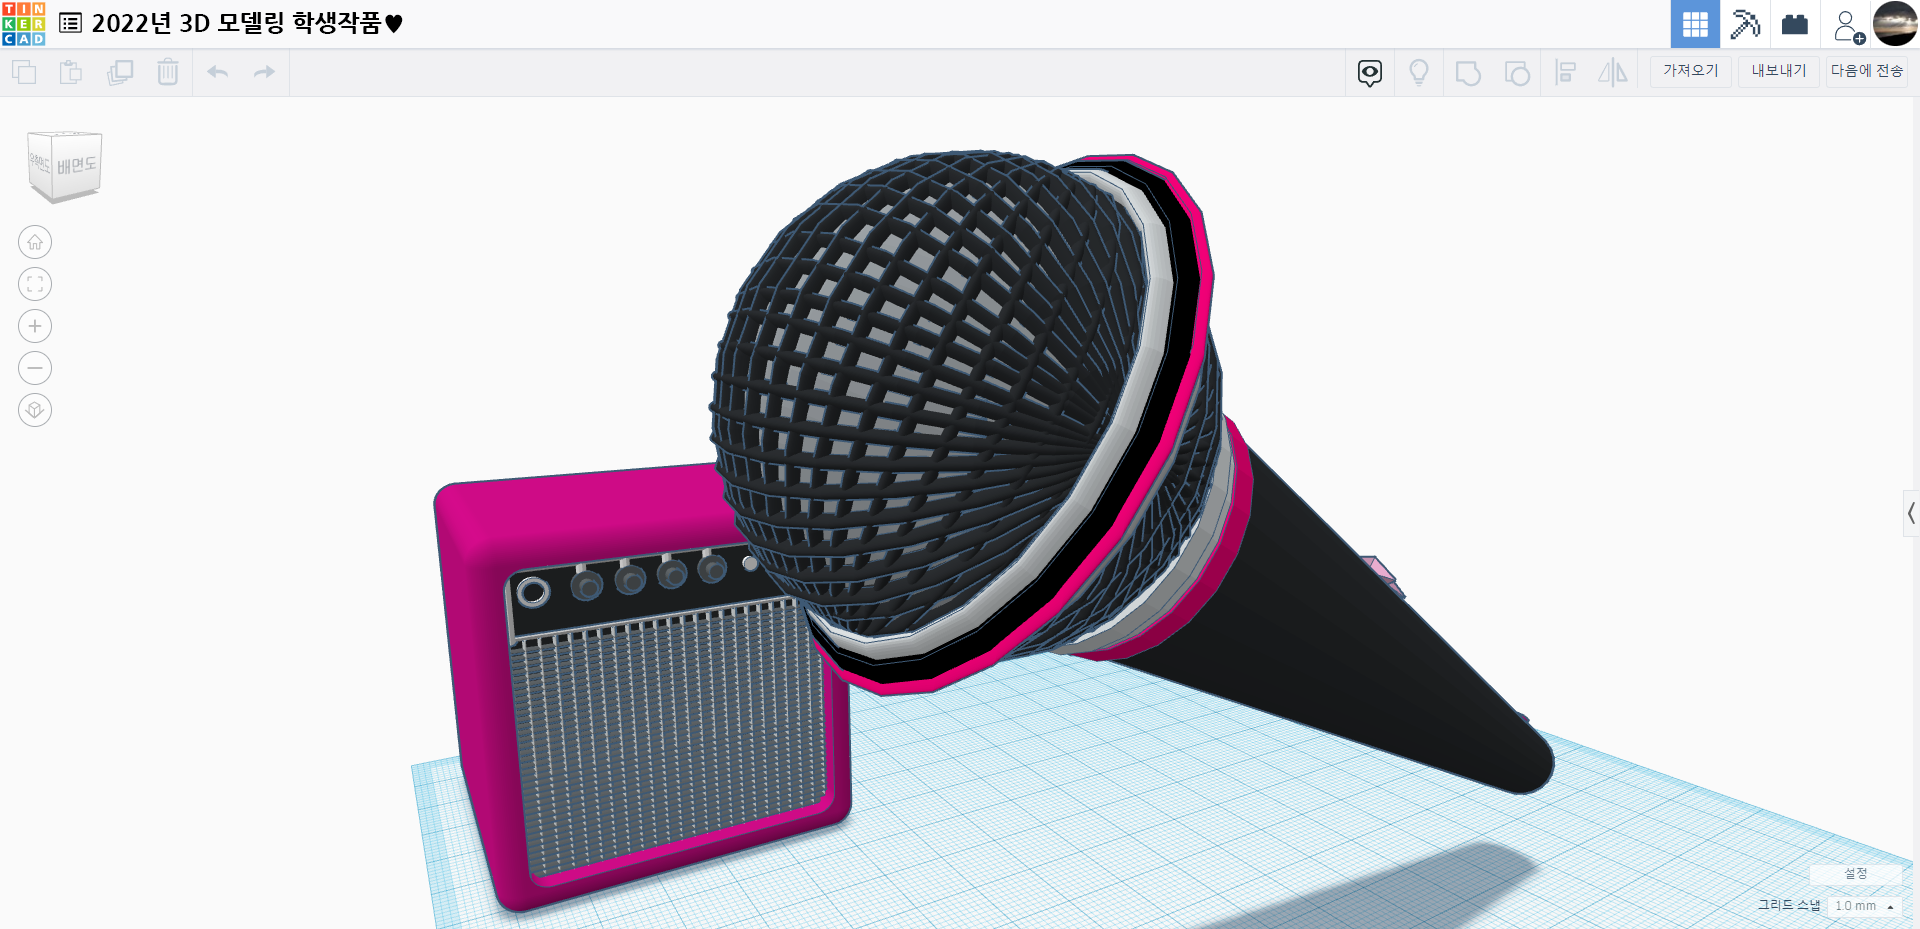Viewport: 1920px width, 929px height.
Task: Toggle perspective/orthographic view cube icon
Action: coord(35,410)
